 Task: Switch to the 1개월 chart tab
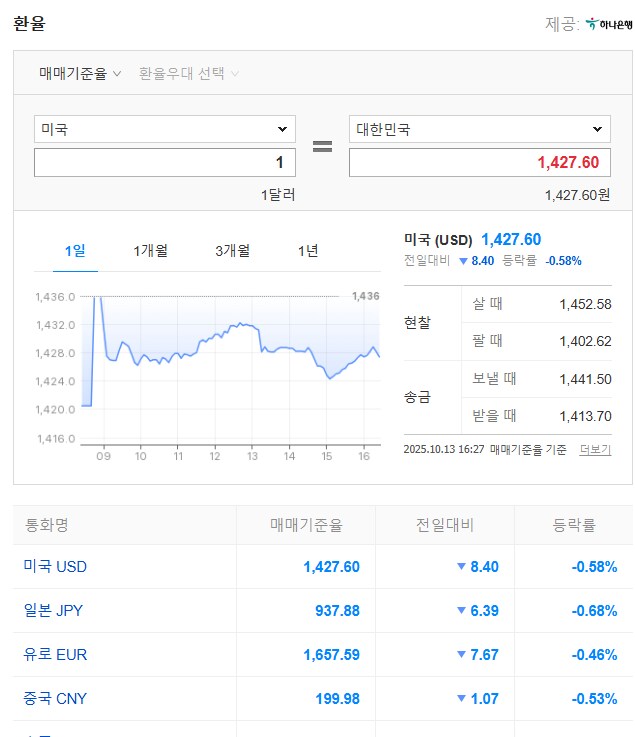151,251
